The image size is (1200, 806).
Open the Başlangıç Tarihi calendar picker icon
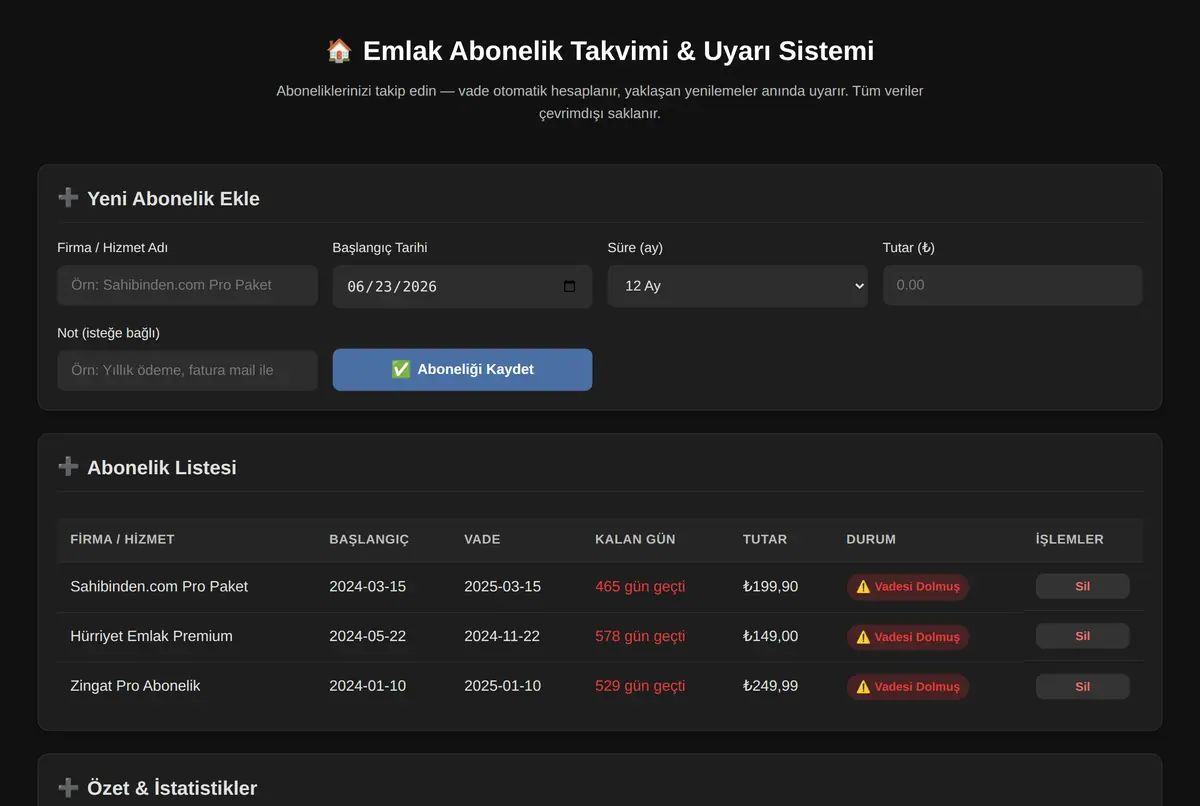[x=570, y=286]
